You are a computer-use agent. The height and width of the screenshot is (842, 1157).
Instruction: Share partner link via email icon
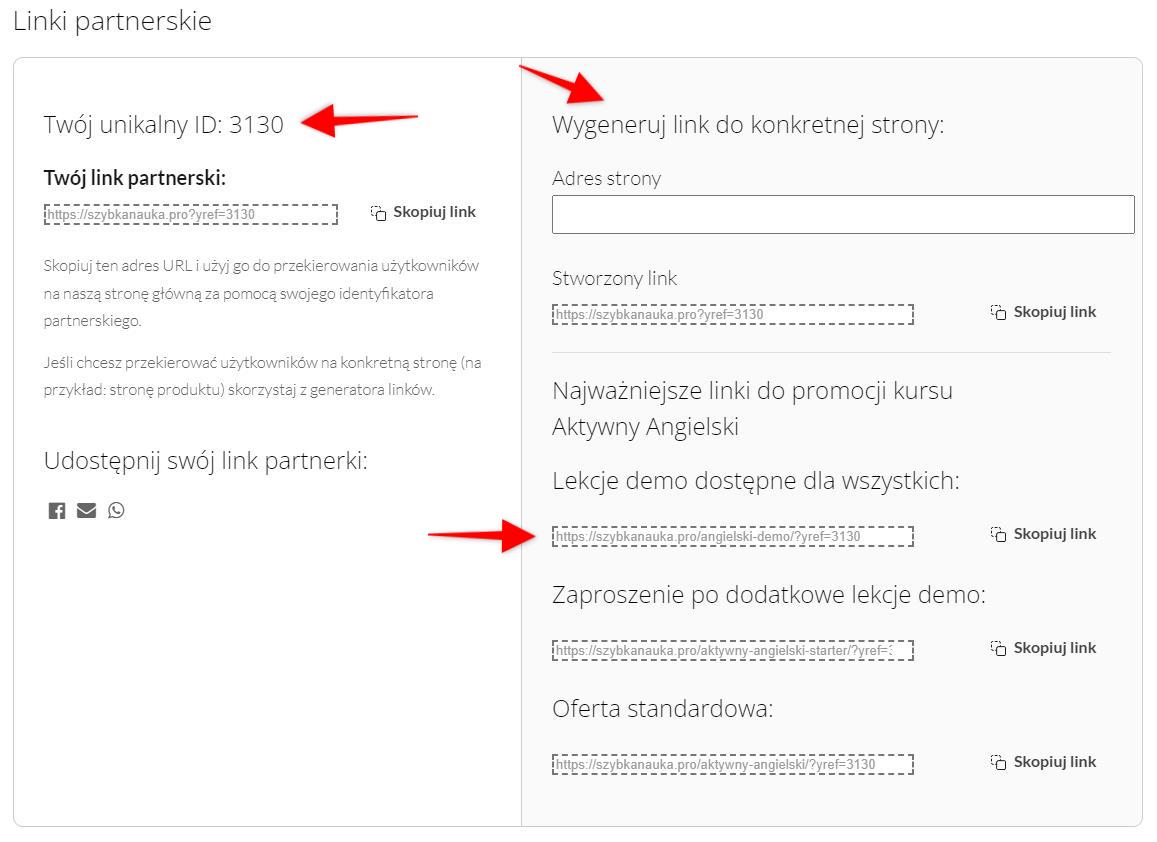coord(87,511)
